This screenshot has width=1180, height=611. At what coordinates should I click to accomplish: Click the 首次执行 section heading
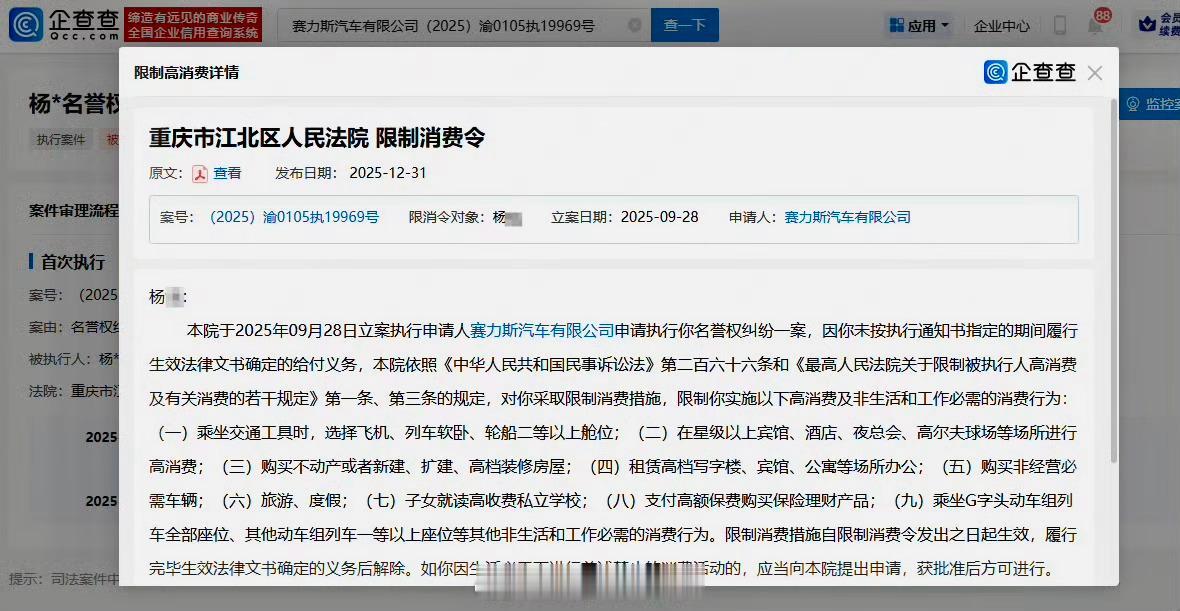tap(72, 262)
